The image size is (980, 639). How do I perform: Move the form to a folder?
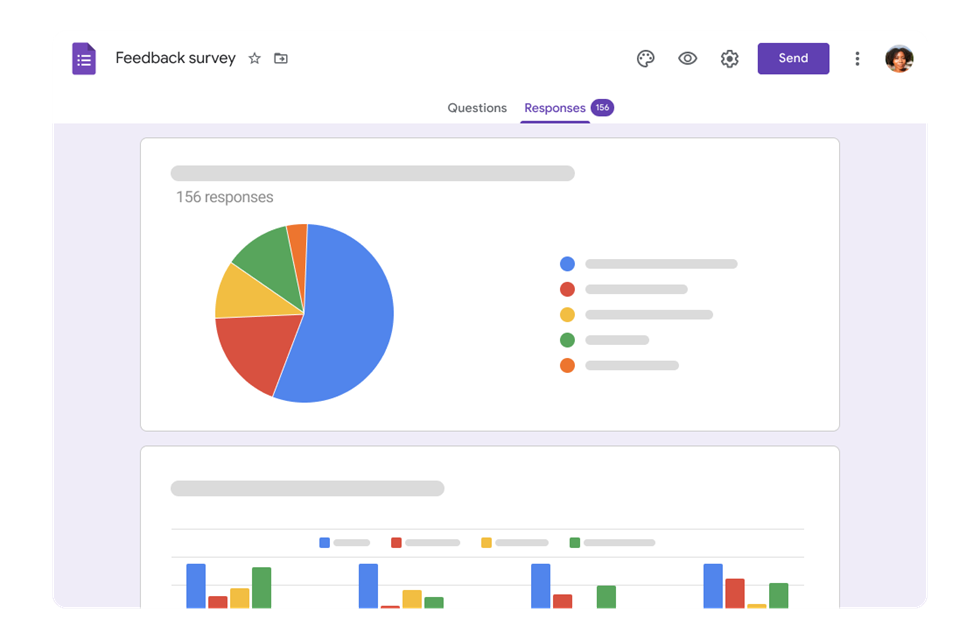[280, 59]
